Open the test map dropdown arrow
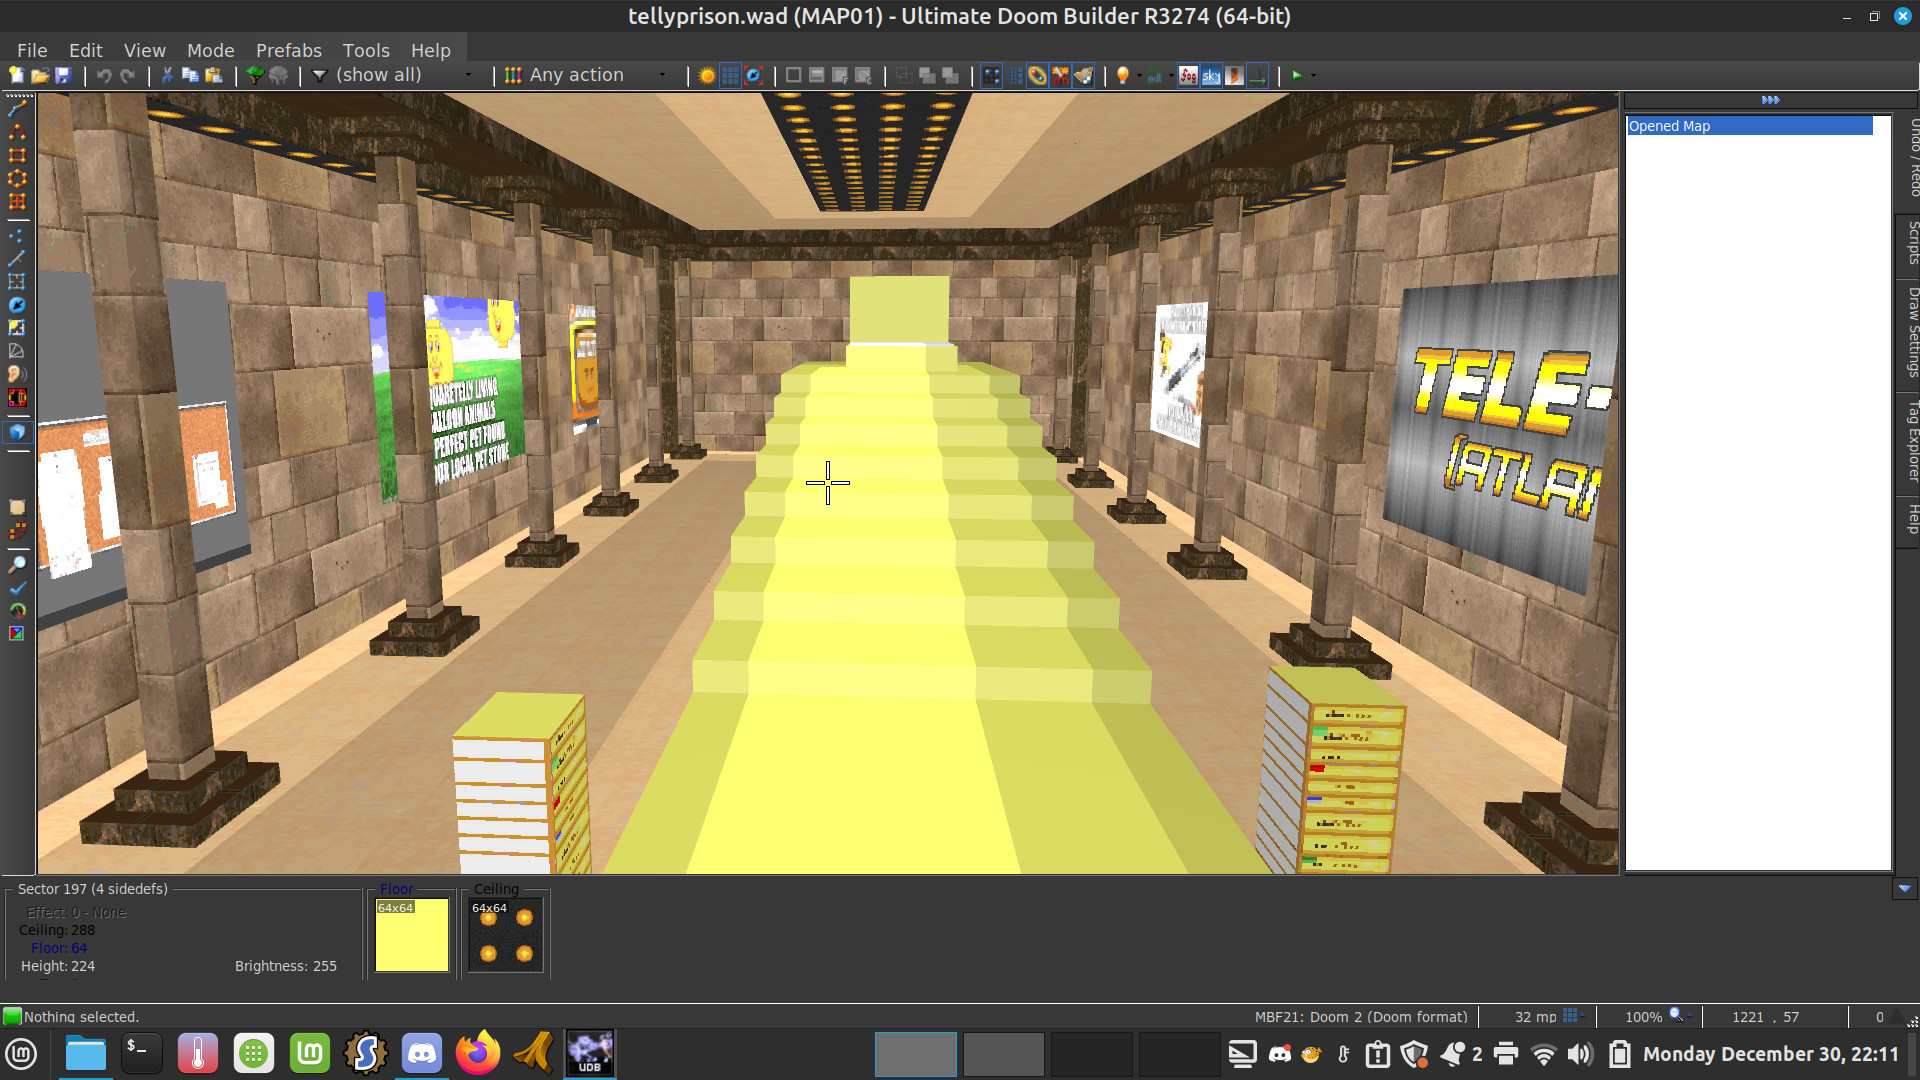This screenshot has height=1080, width=1920. click(1313, 76)
